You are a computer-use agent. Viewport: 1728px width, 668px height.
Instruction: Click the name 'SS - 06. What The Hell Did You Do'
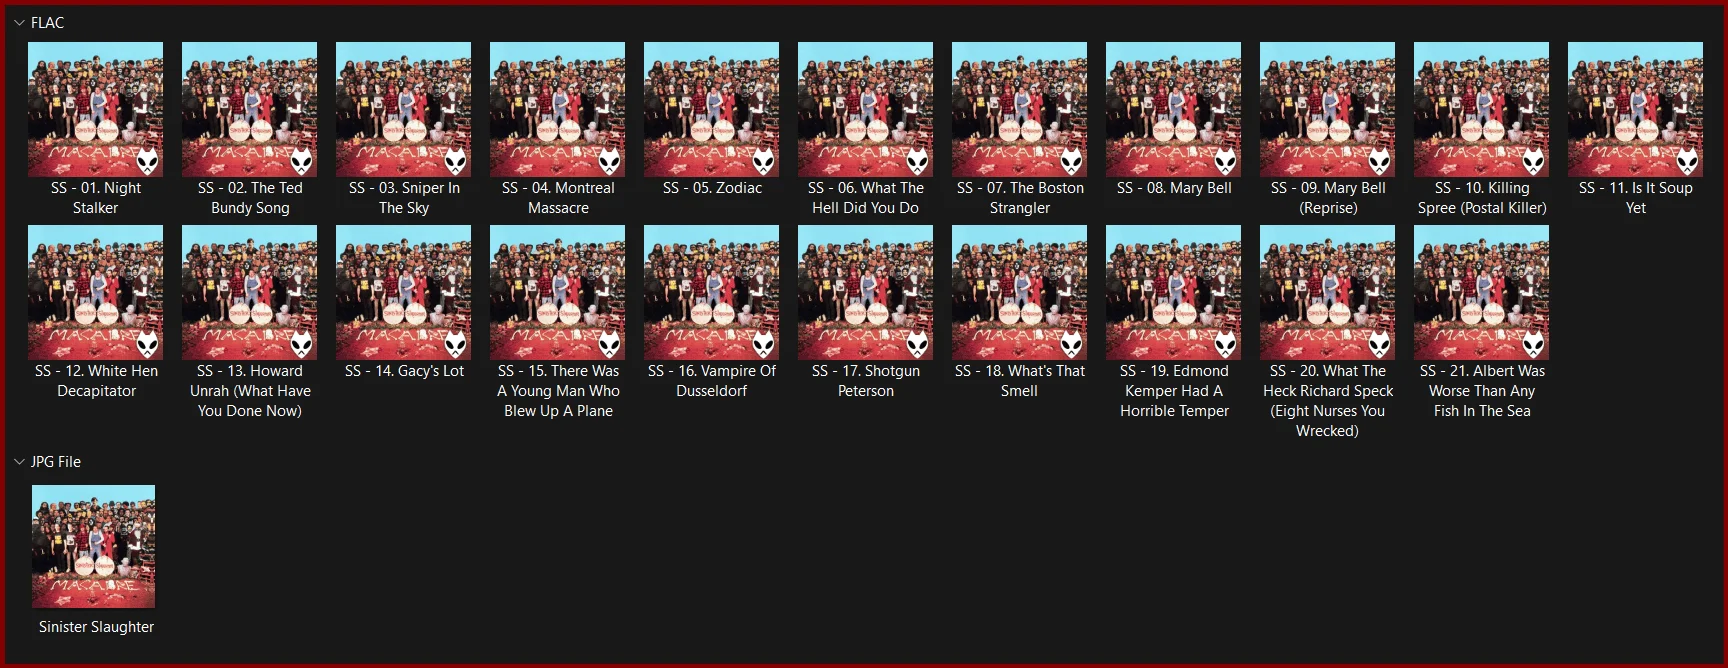coord(866,198)
